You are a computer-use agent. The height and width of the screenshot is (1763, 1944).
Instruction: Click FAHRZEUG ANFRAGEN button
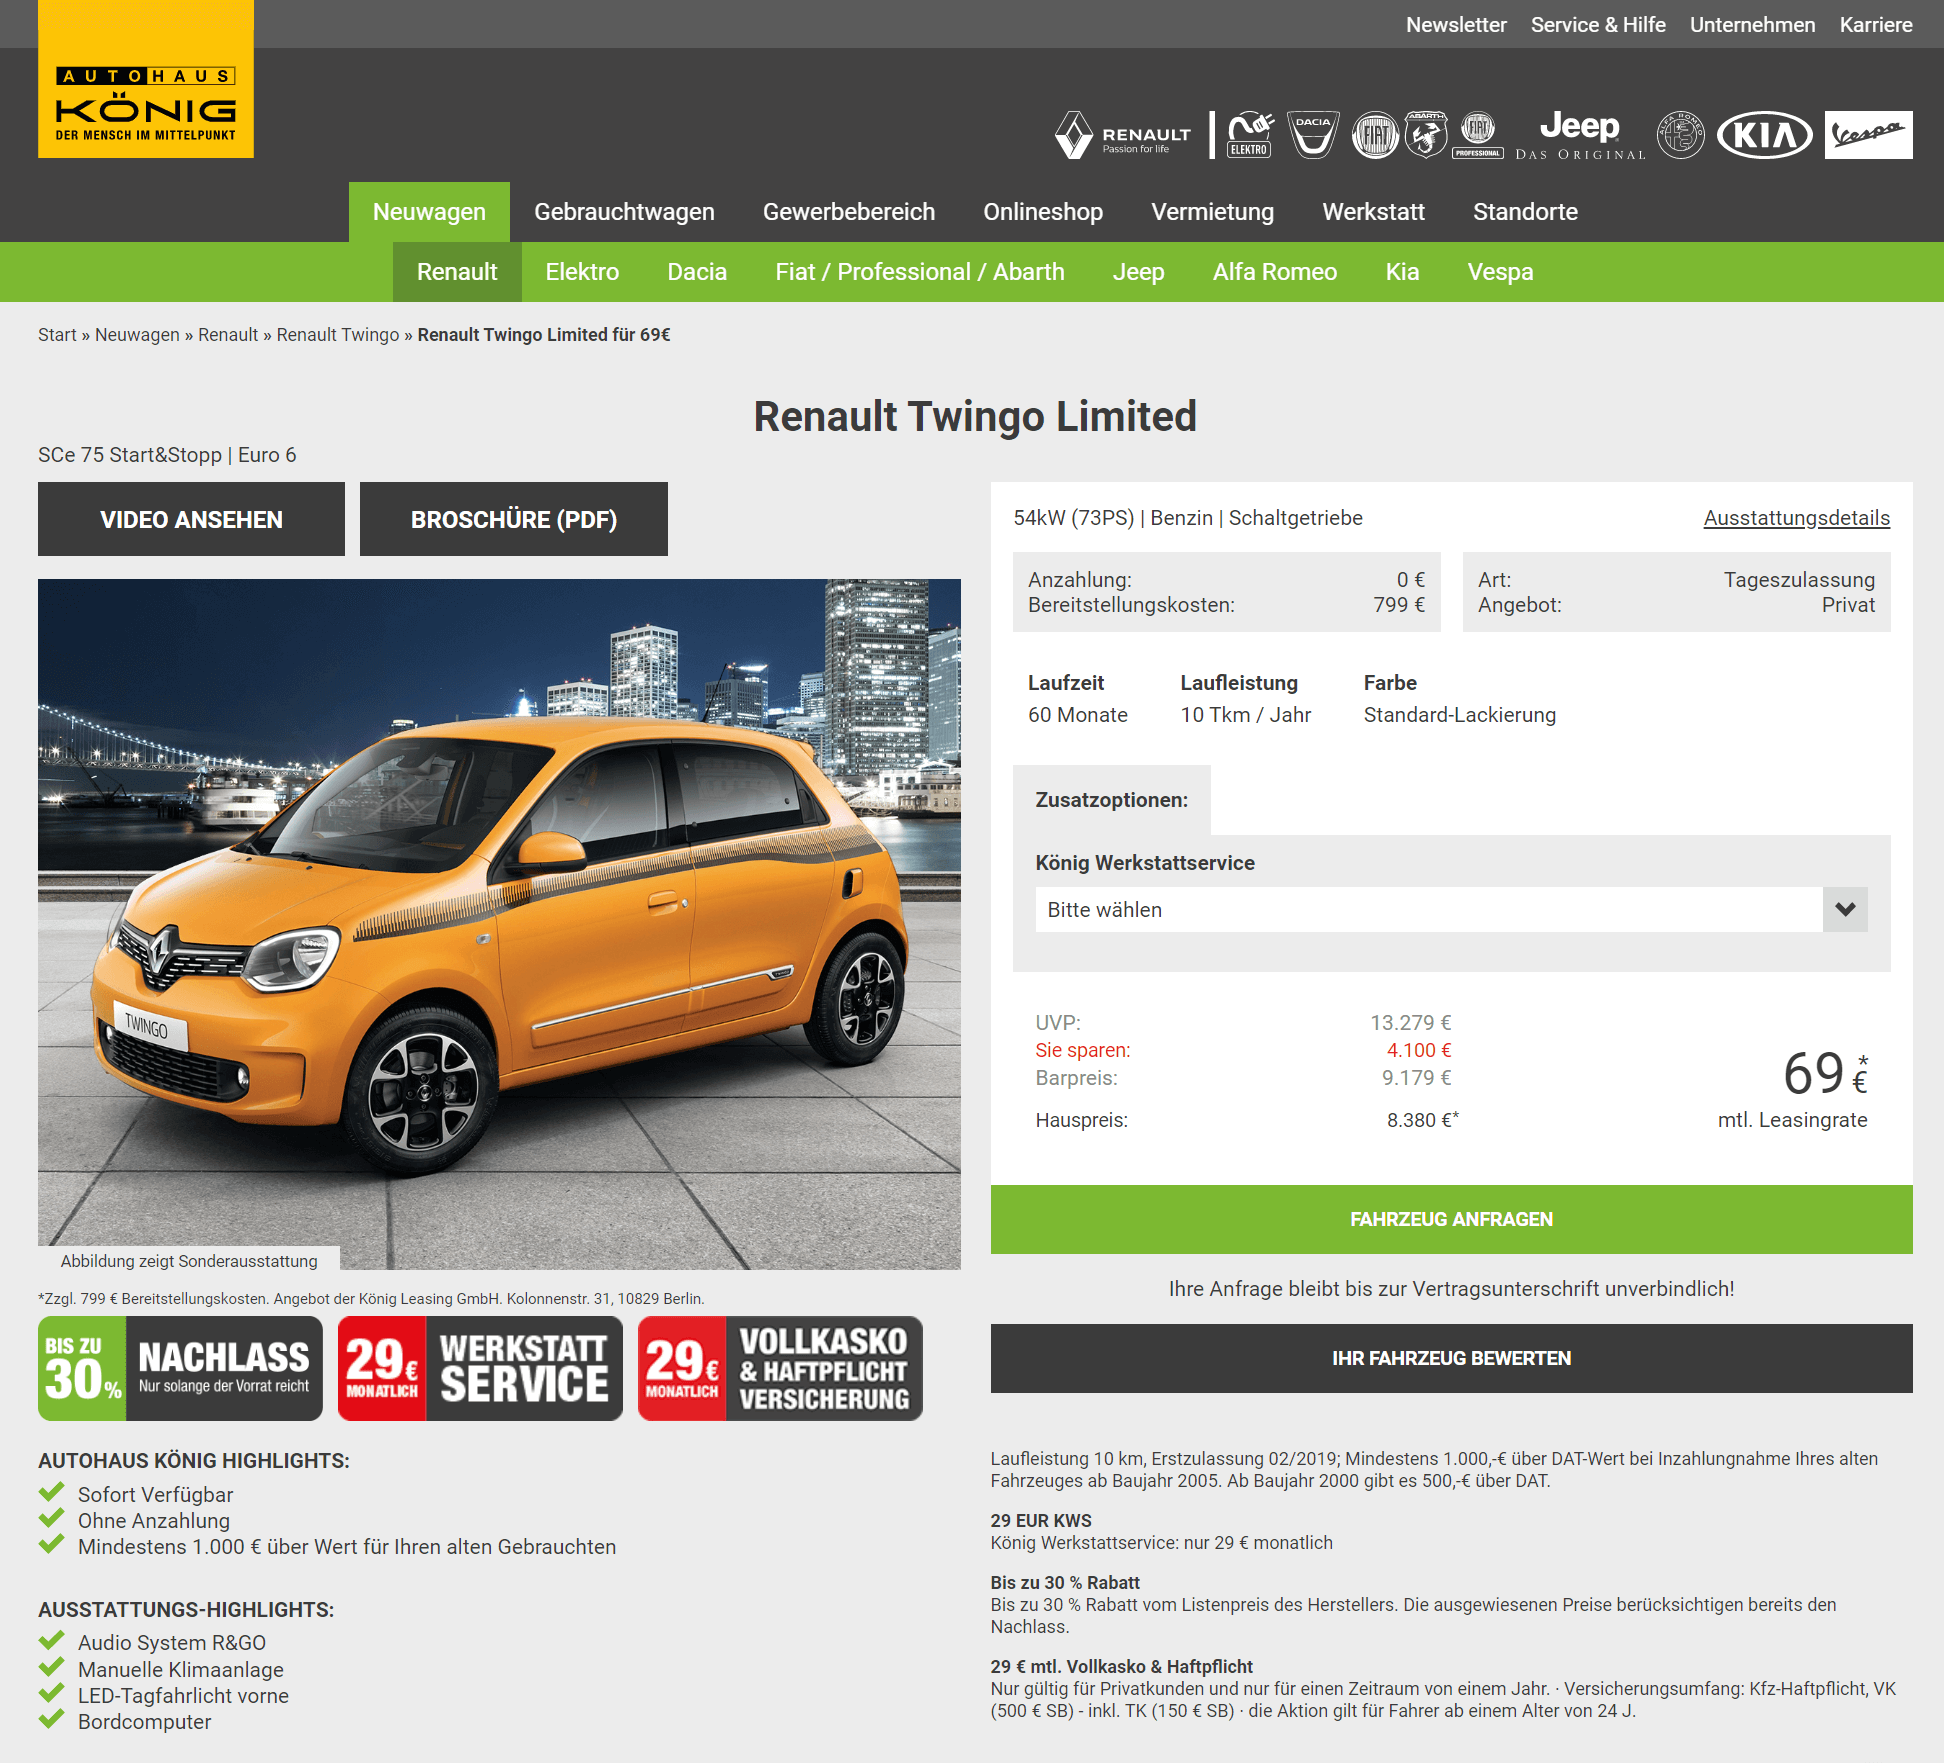(1451, 1219)
